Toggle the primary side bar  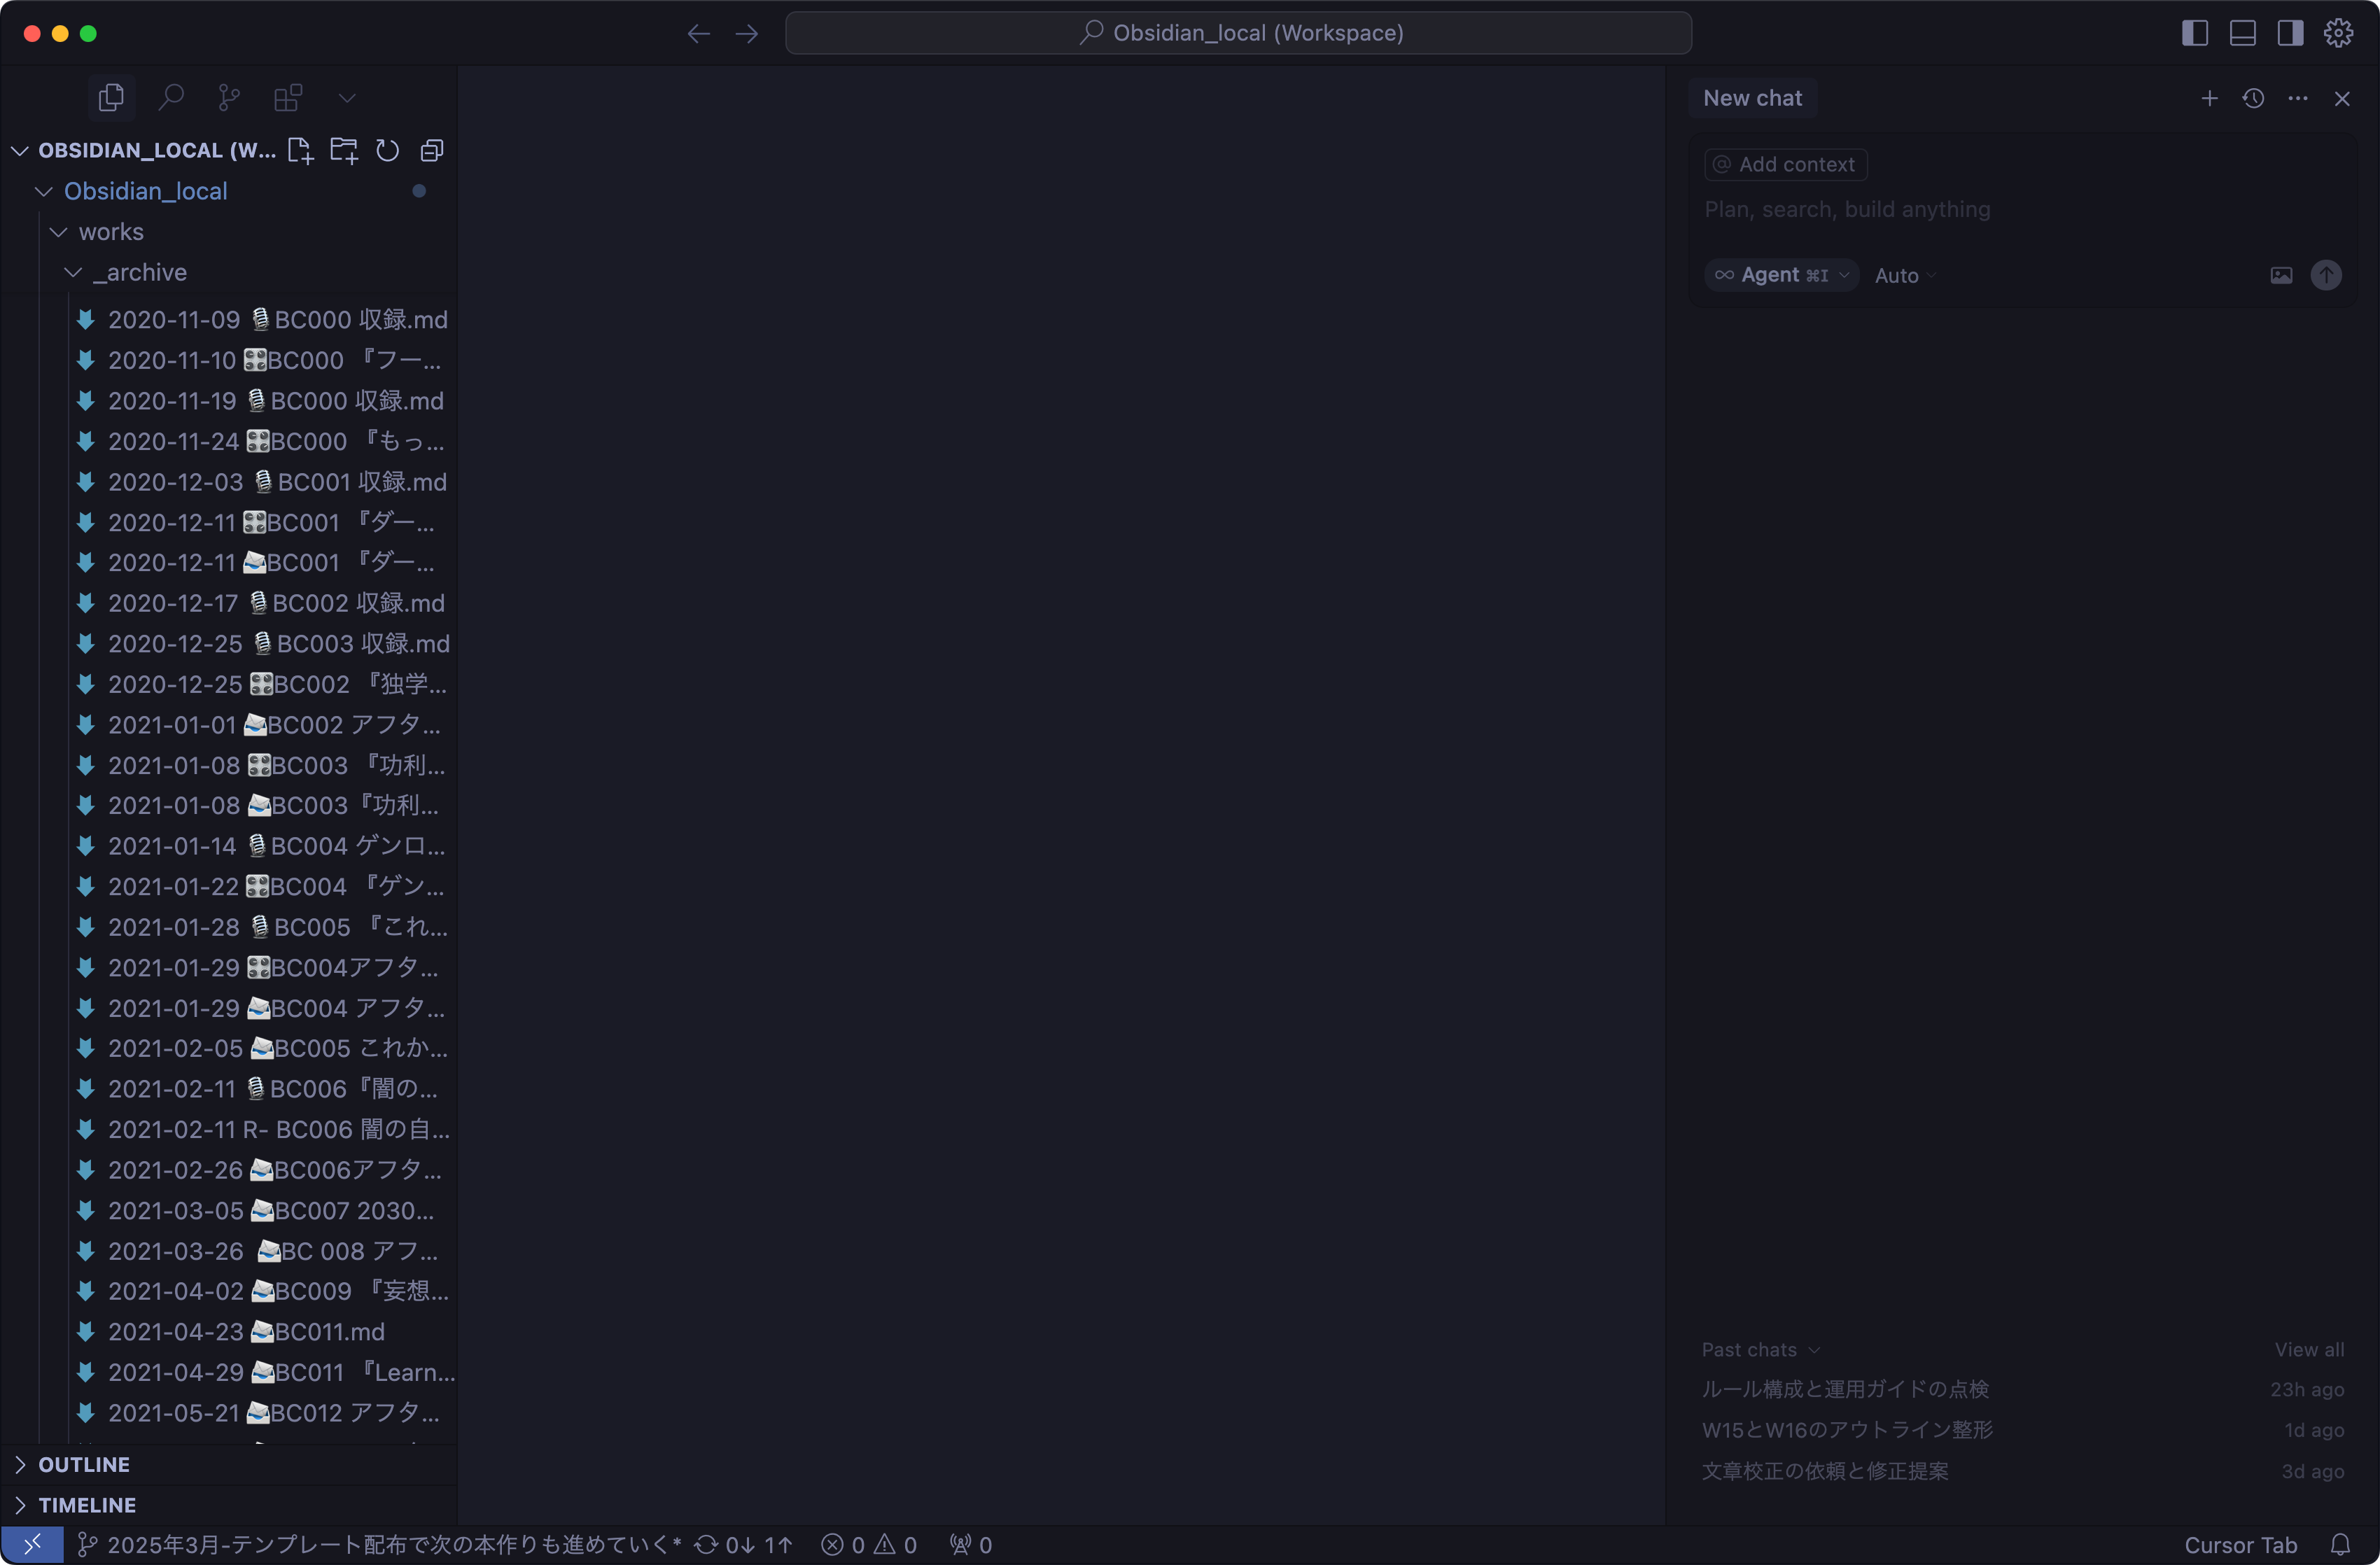click(2195, 33)
